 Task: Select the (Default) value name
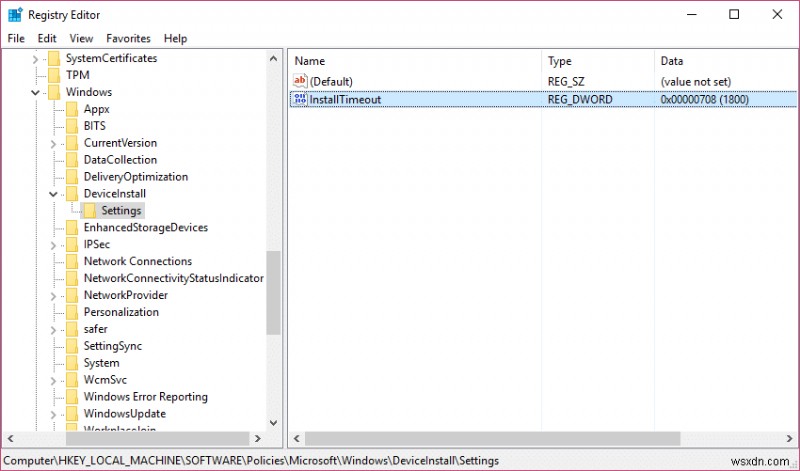[x=331, y=82]
